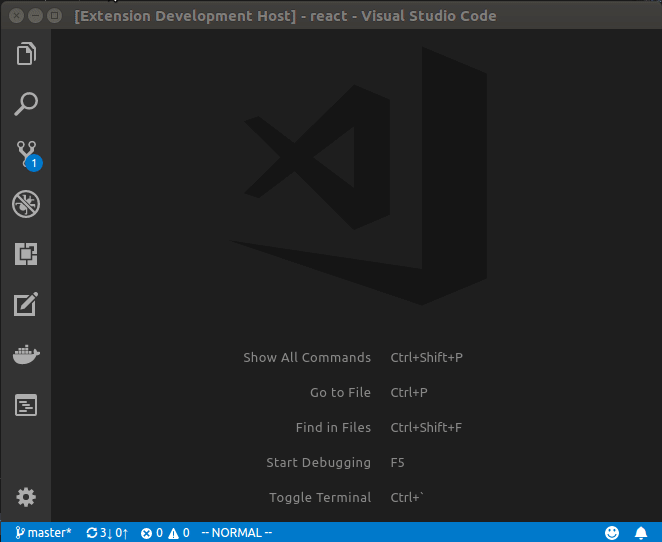This screenshot has width=662, height=542.
Task: Click the Ctrl+Shift+P shortcut label
Action: click(x=426, y=358)
